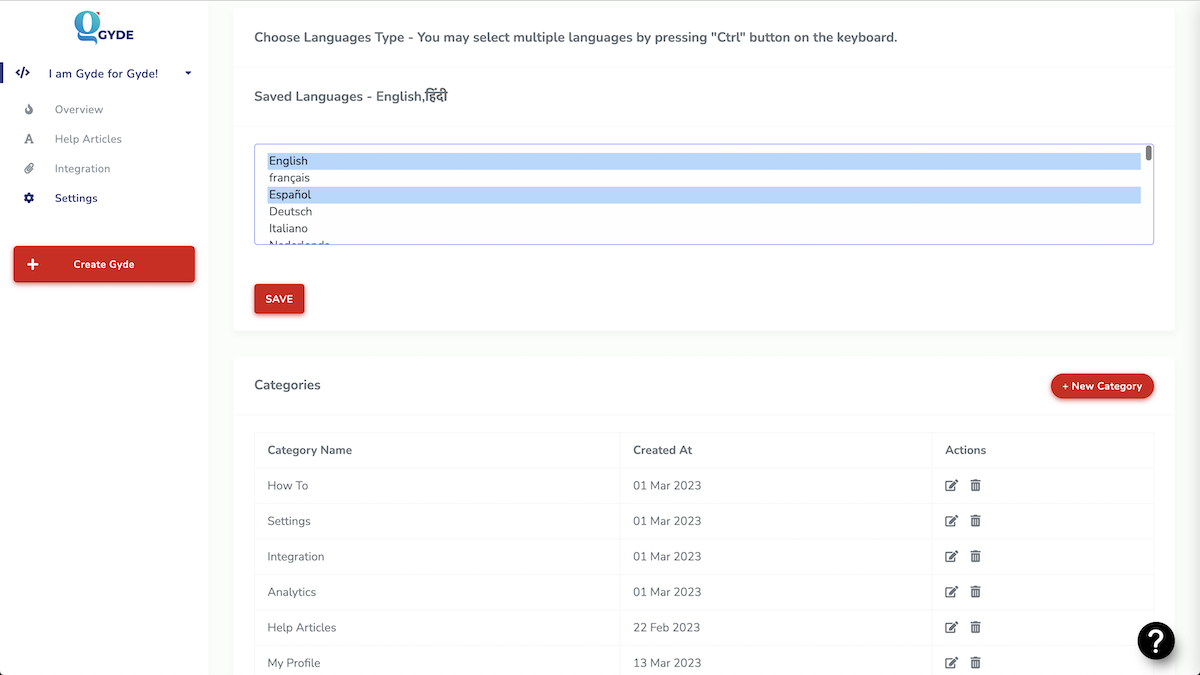Viewport: 1200px width, 675px height.
Task: Click the Actions column header
Action: pyautogui.click(x=966, y=450)
